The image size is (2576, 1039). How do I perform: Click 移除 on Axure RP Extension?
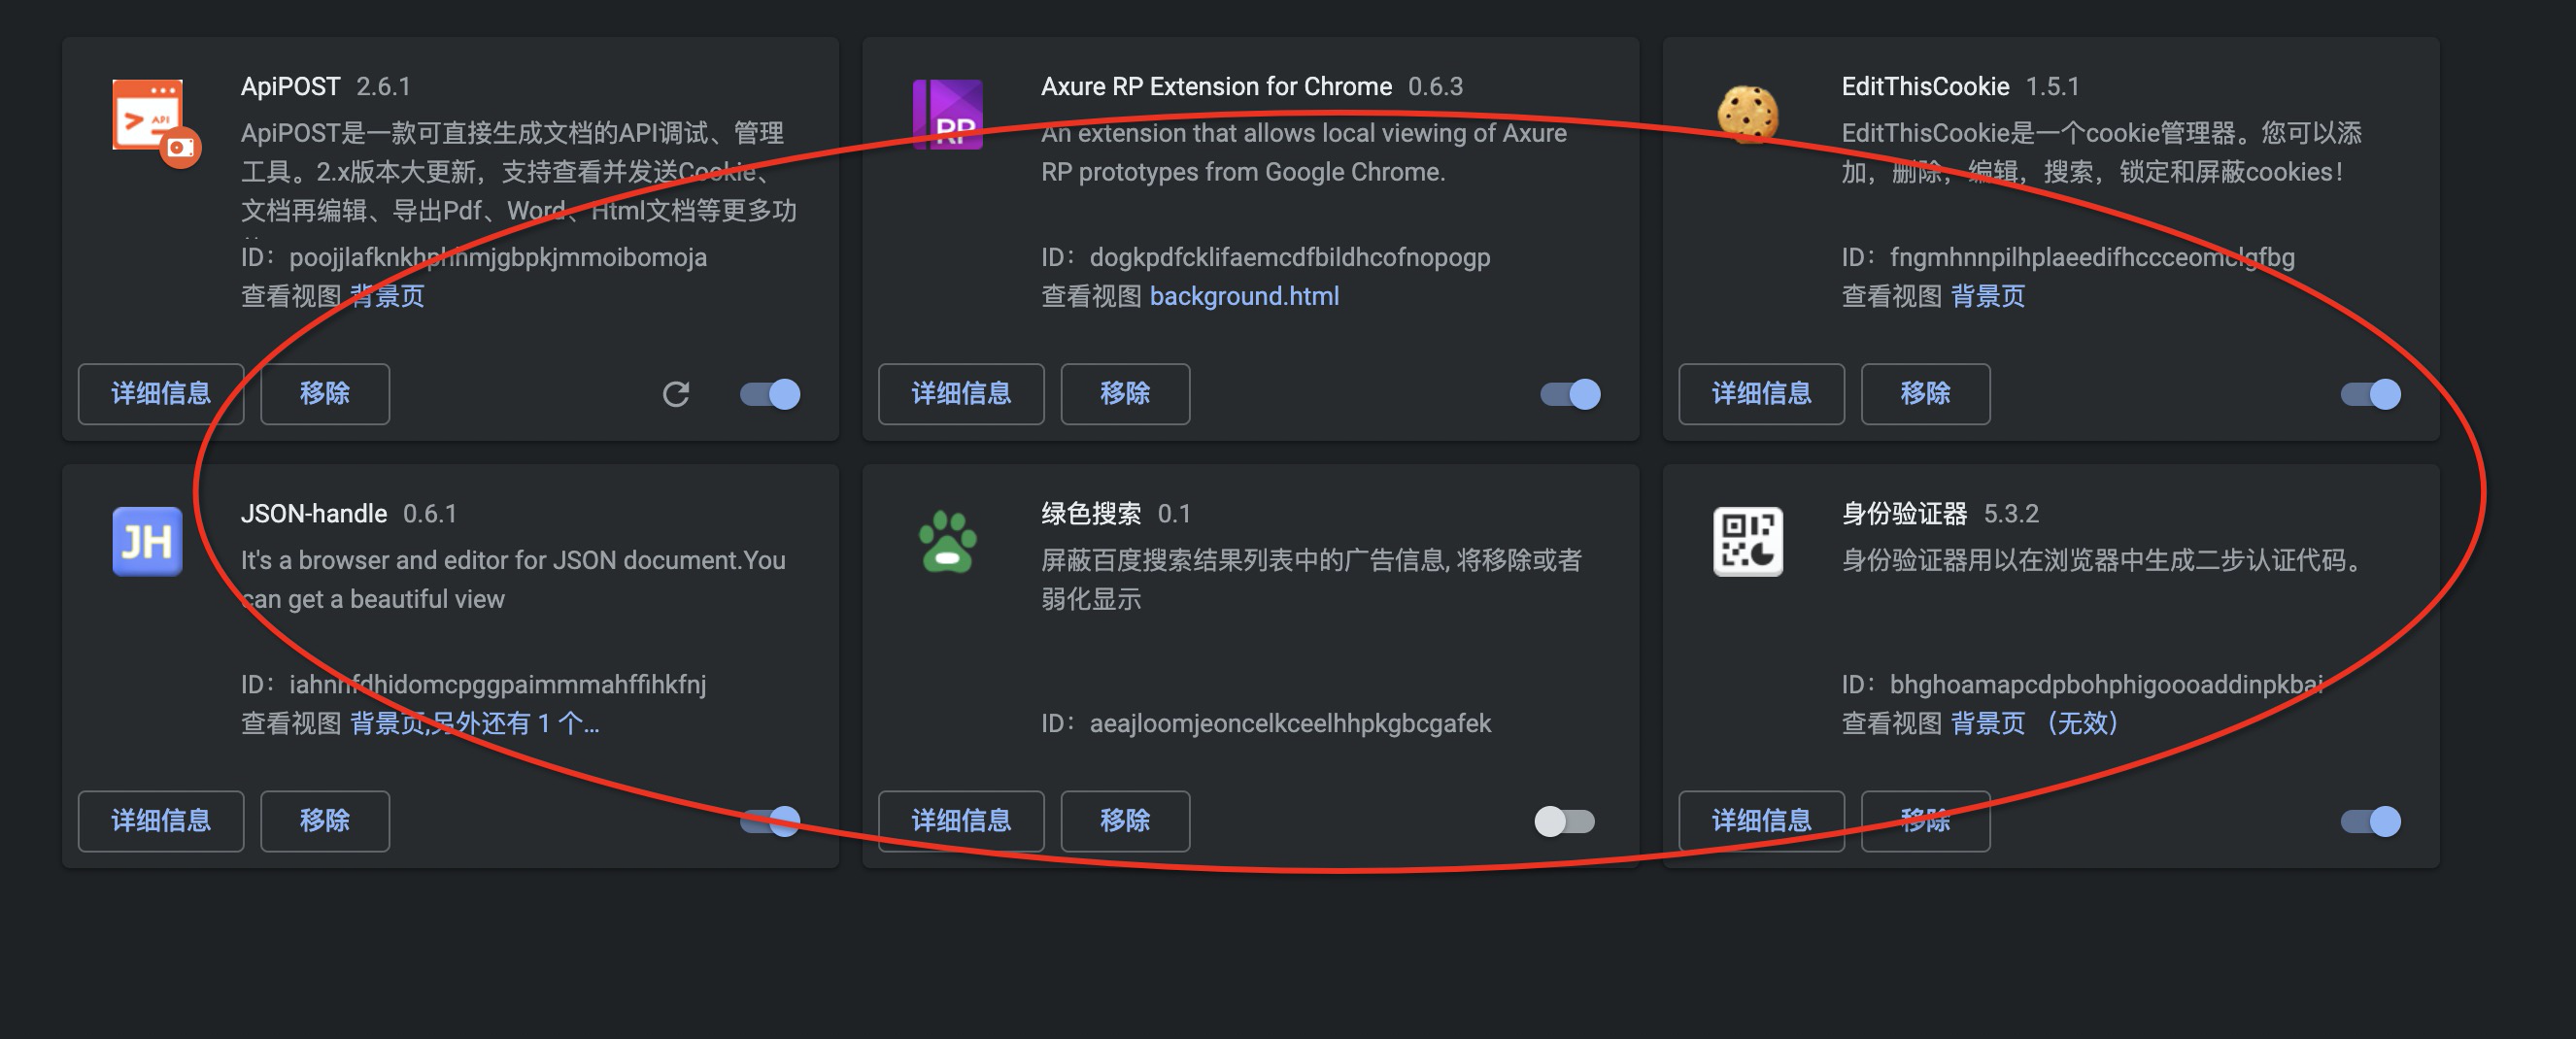coord(1125,394)
